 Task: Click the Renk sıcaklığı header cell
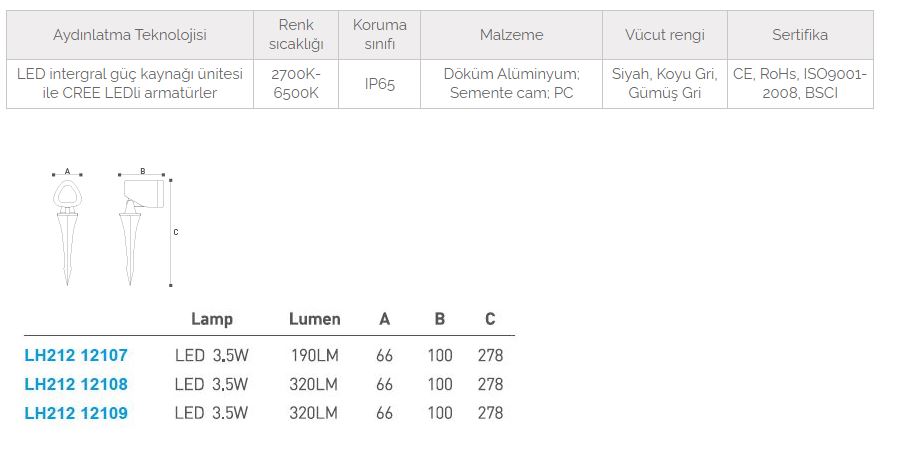[x=296, y=35]
